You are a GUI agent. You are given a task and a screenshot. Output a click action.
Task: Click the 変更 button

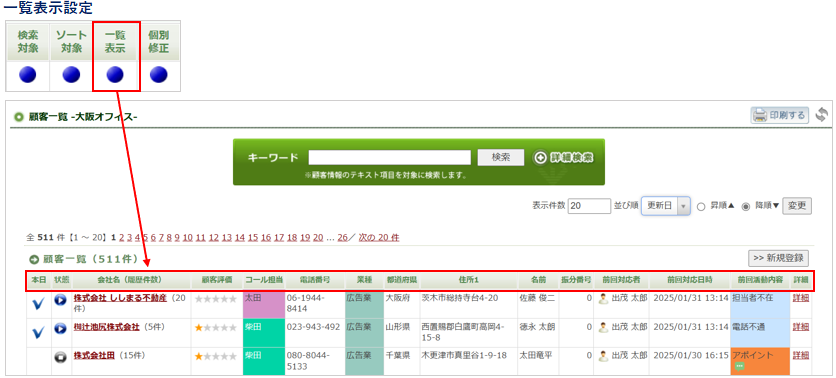[x=797, y=206]
